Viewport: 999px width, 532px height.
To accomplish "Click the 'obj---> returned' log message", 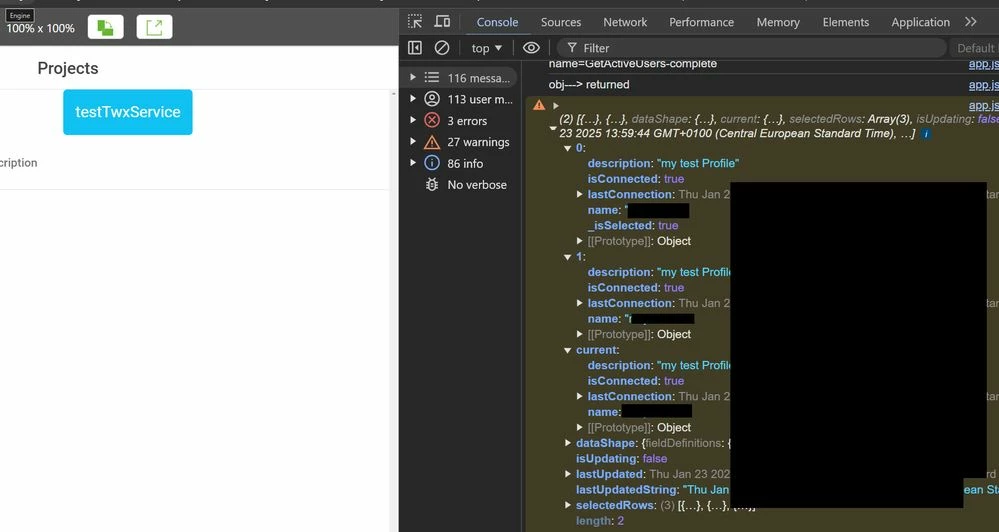I will (x=589, y=85).
